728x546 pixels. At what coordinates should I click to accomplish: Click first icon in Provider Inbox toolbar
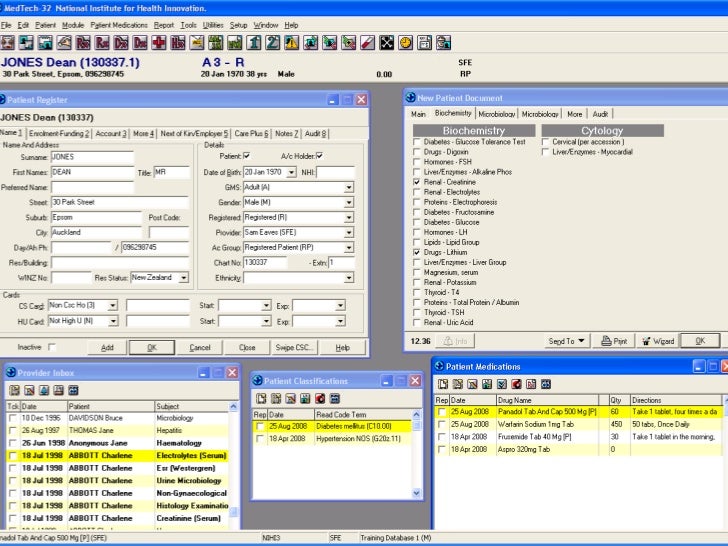coord(14,390)
